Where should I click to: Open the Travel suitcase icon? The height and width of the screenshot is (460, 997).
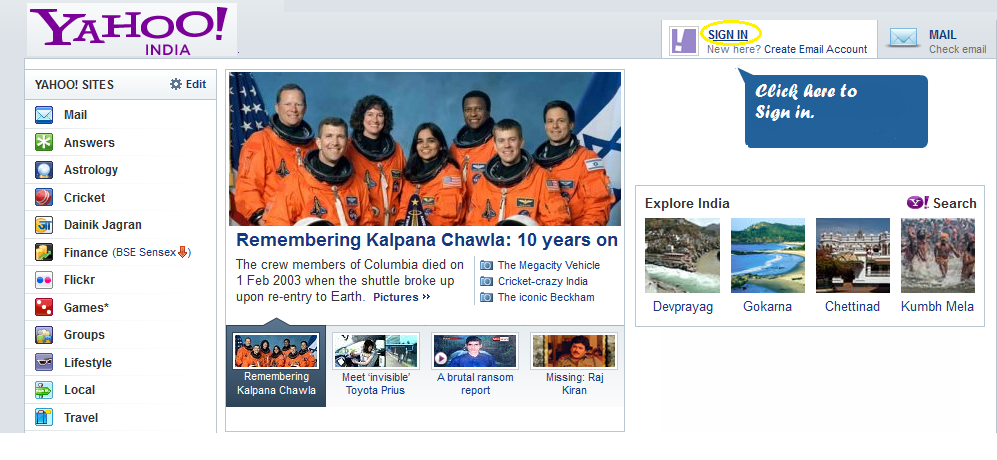click(44, 417)
